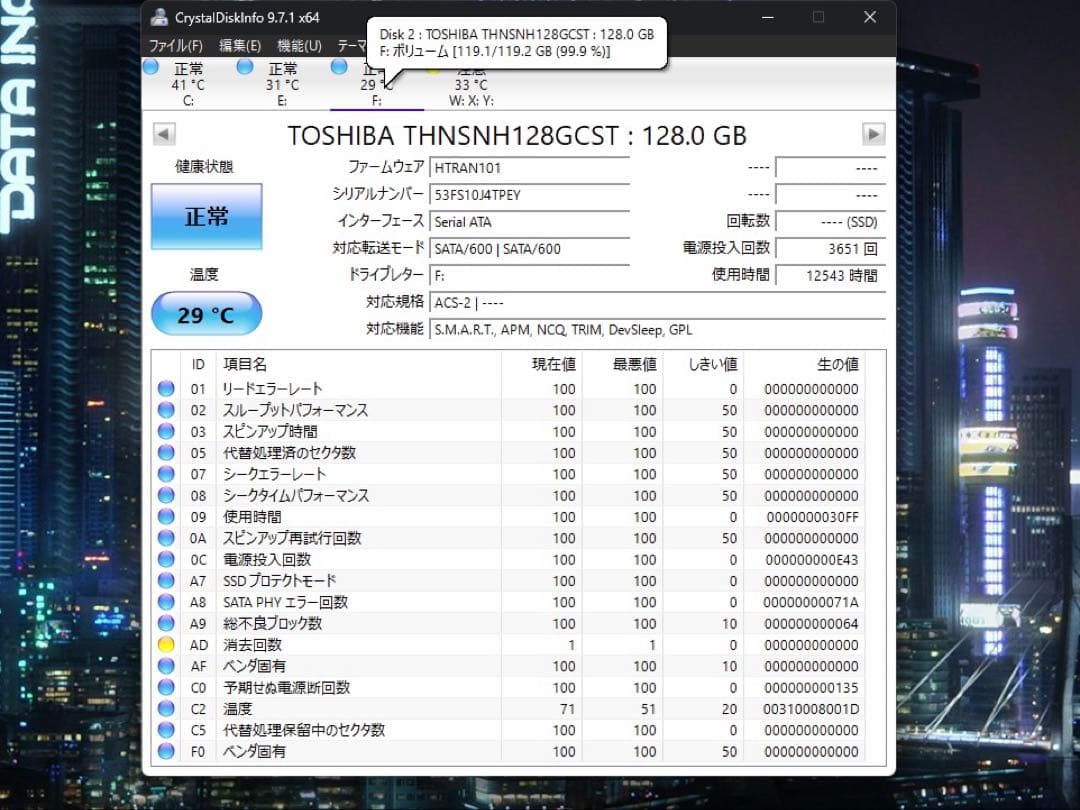This screenshot has height=810, width=1080.
Task: Click the yellow warning status icon for W: X: Y:
Action: point(433,71)
